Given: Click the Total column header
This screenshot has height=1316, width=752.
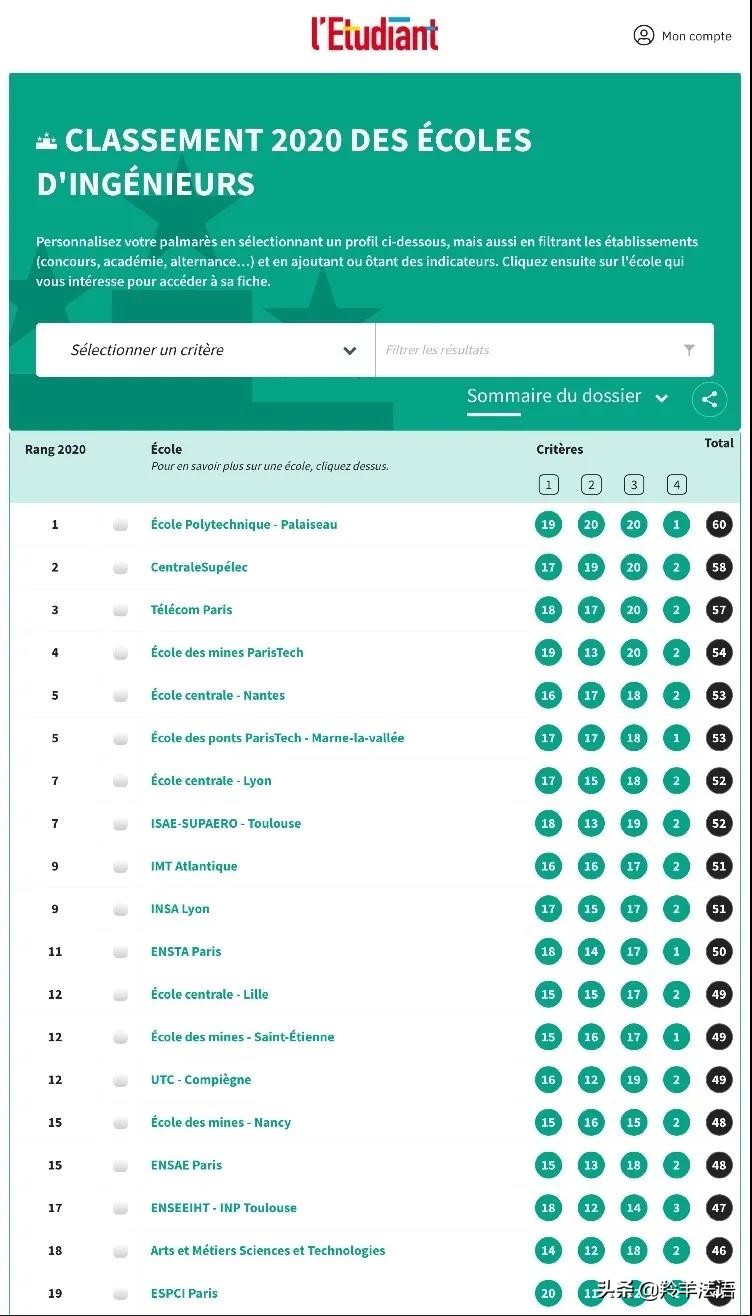Looking at the screenshot, I should [x=718, y=443].
